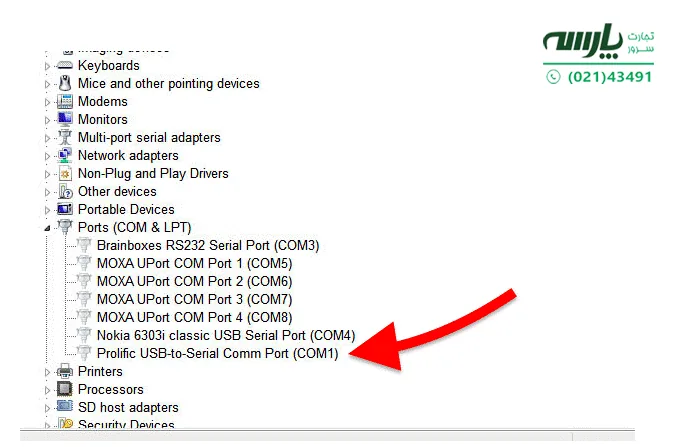Expand the SD host adapters node

pos(47,408)
